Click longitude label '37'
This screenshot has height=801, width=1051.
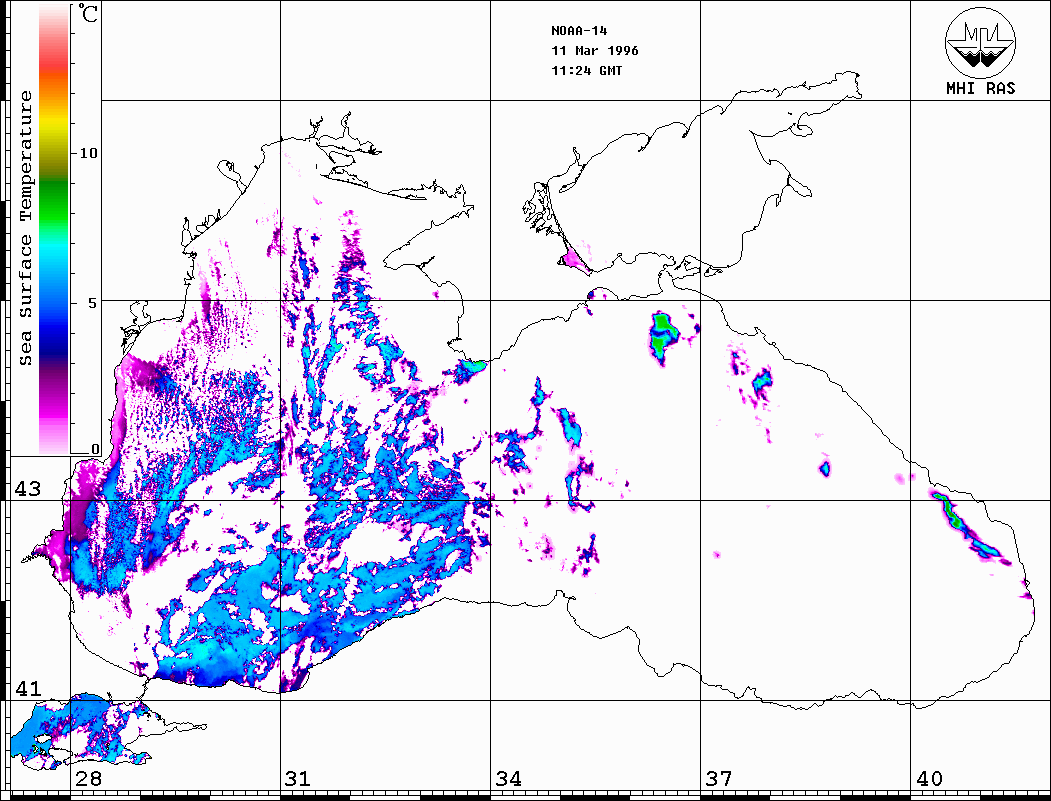[x=719, y=778]
